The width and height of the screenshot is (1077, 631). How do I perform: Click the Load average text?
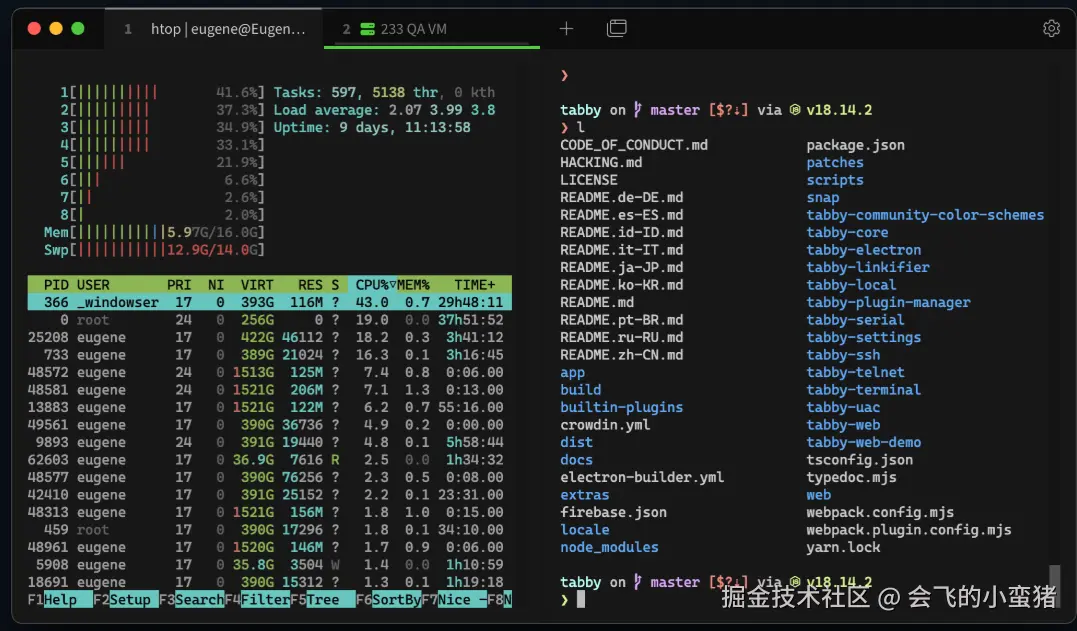(x=385, y=110)
